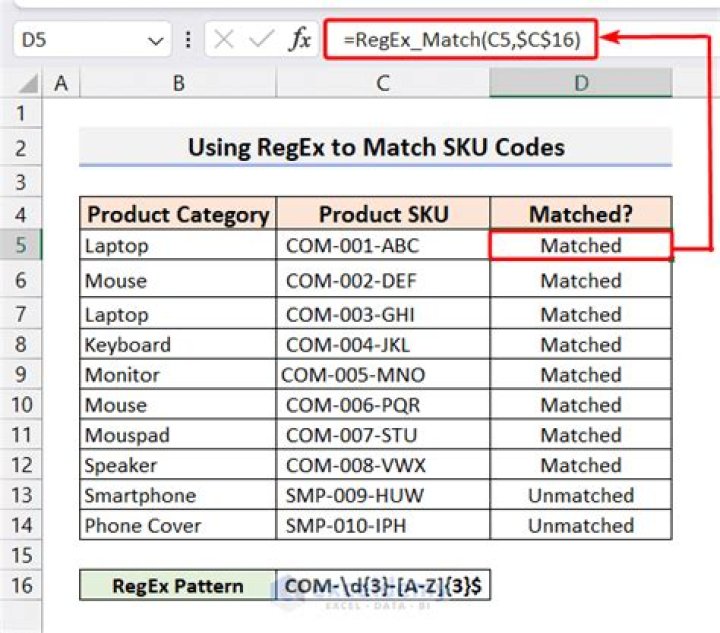Select cell 'Mouse' in row 6
The height and width of the screenshot is (633, 720).
(x=178, y=280)
